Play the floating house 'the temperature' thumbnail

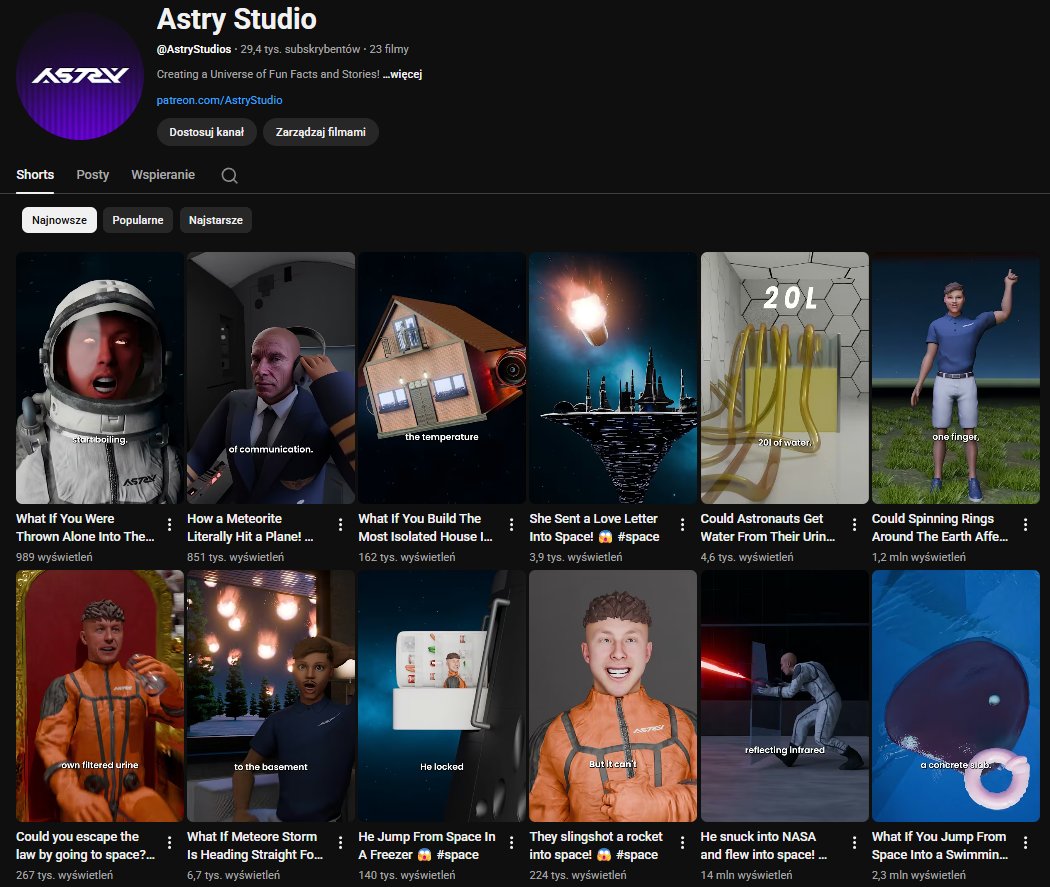[442, 378]
